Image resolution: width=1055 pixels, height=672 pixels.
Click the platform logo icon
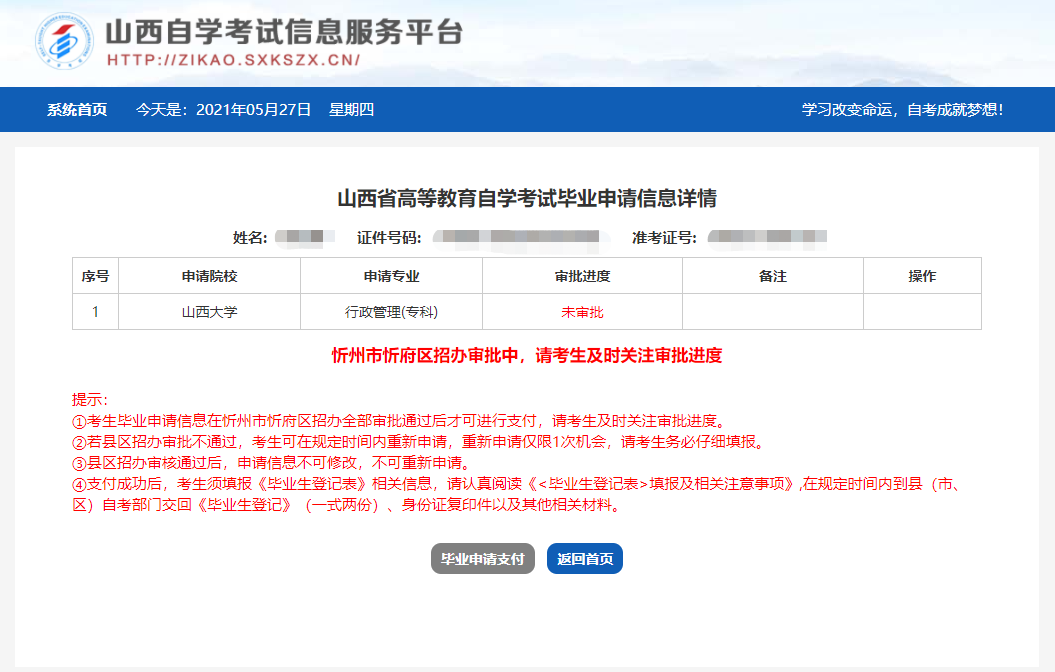[62, 41]
